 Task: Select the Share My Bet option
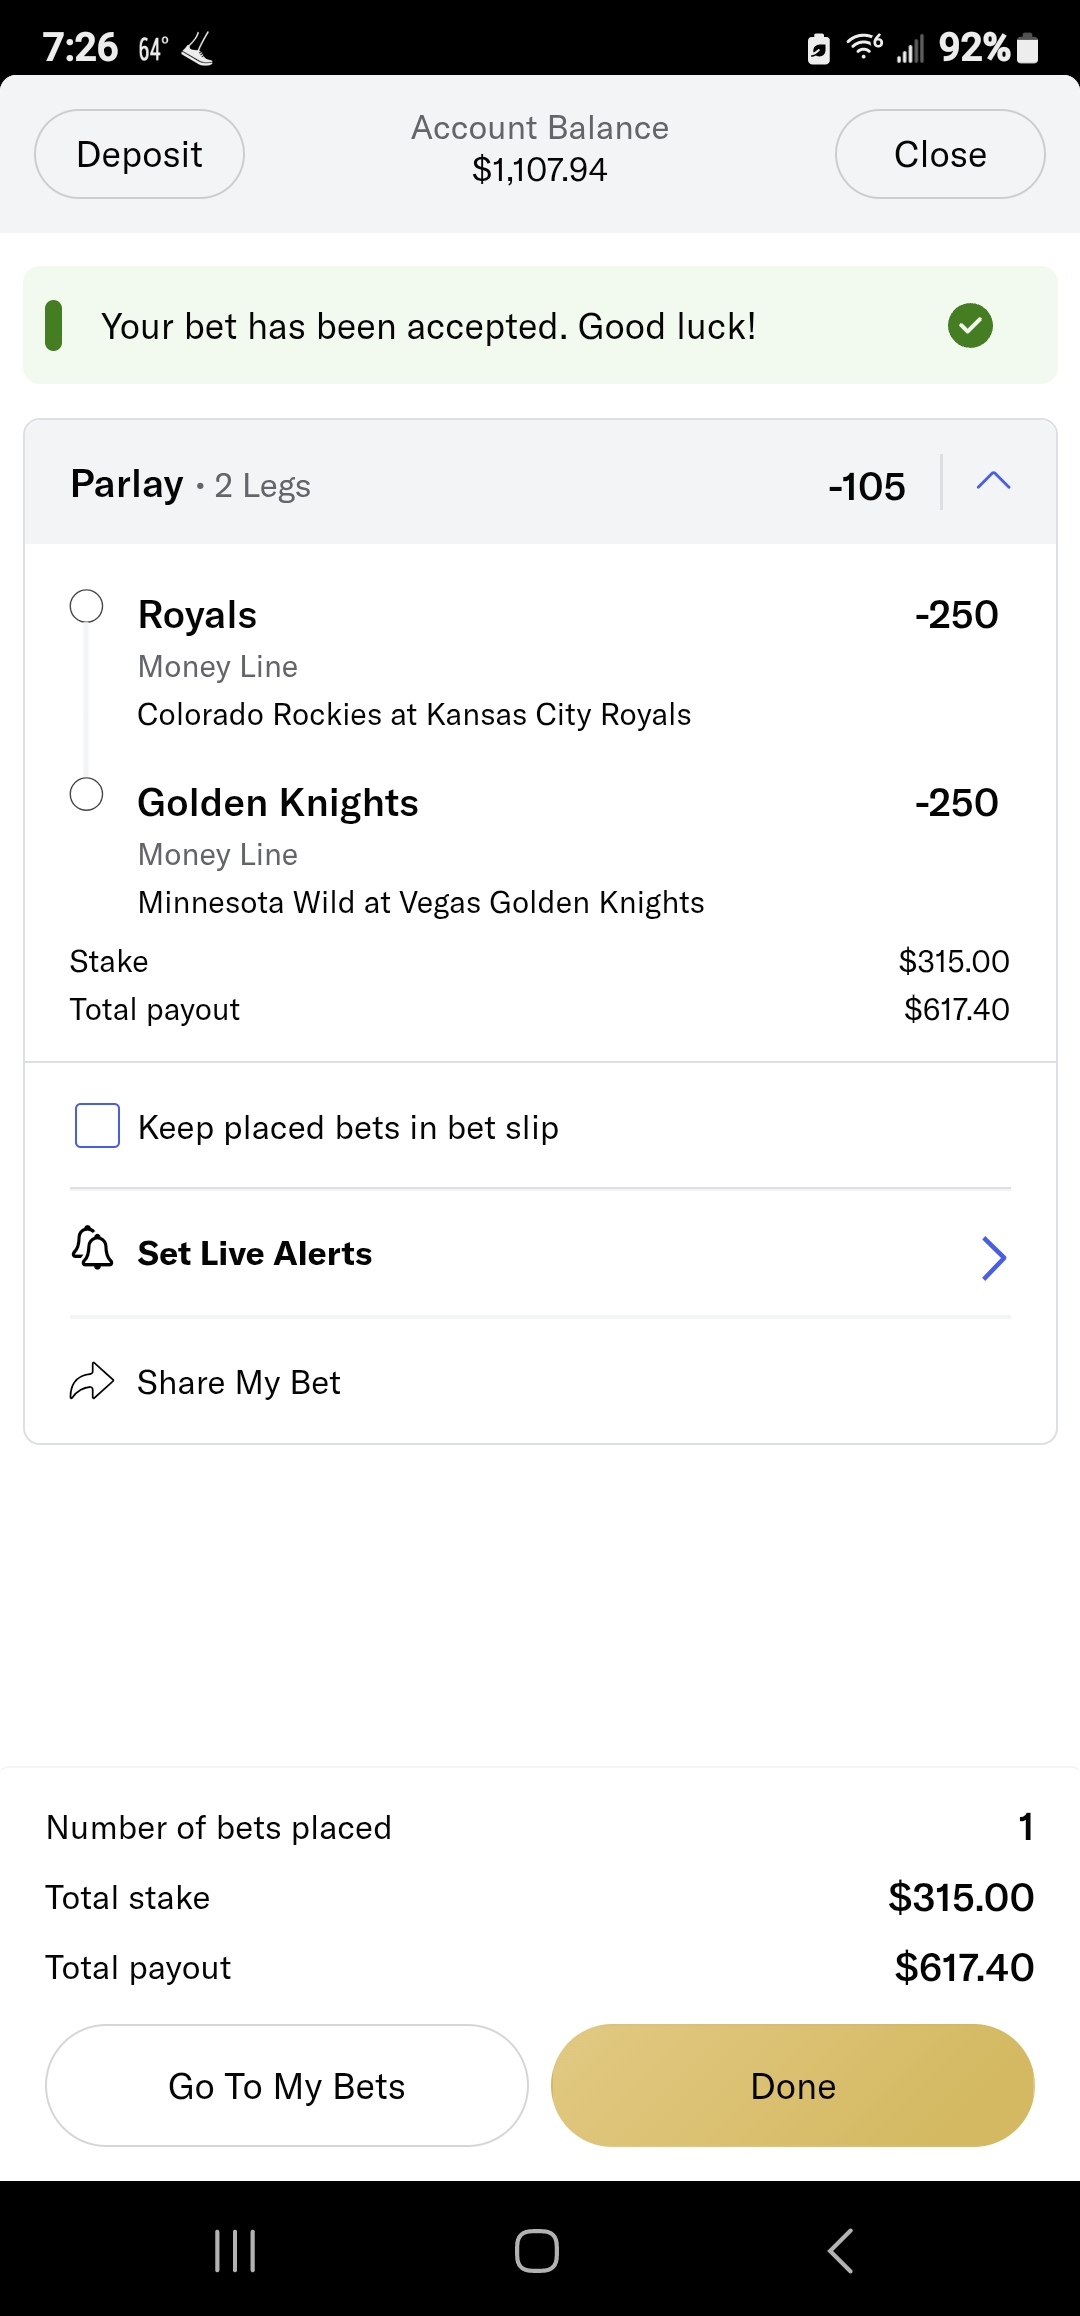tap(239, 1382)
